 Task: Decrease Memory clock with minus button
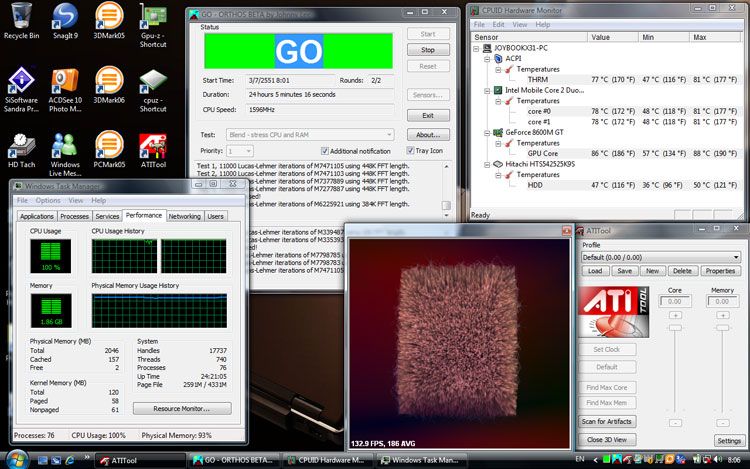pyautogui.click(x=723, y=423)
